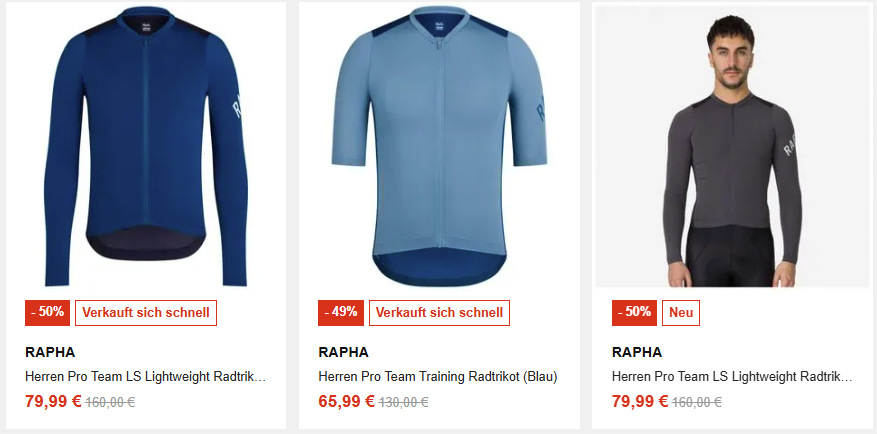The image size is (877, 434).
Task: Click 79,99 € price of dark blue jersey
Action: (53, 402)
